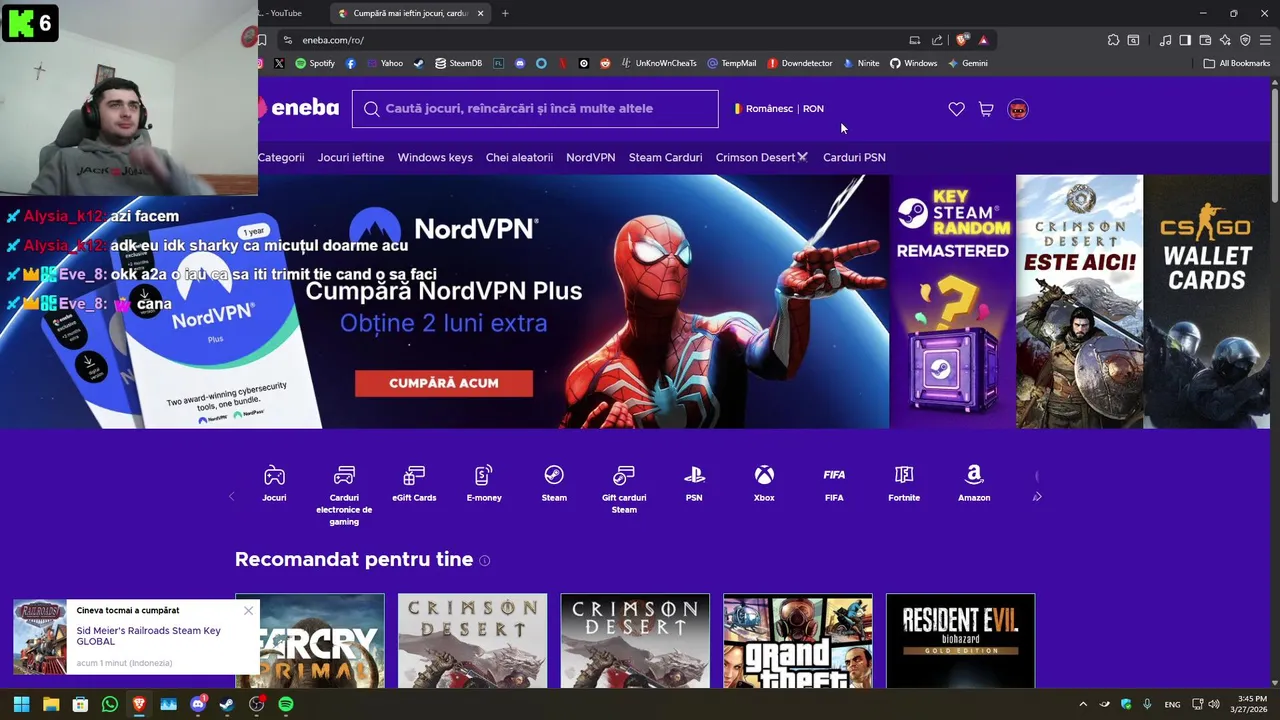
Task: Open the wishlist heart icon
Action: [956, 109]
